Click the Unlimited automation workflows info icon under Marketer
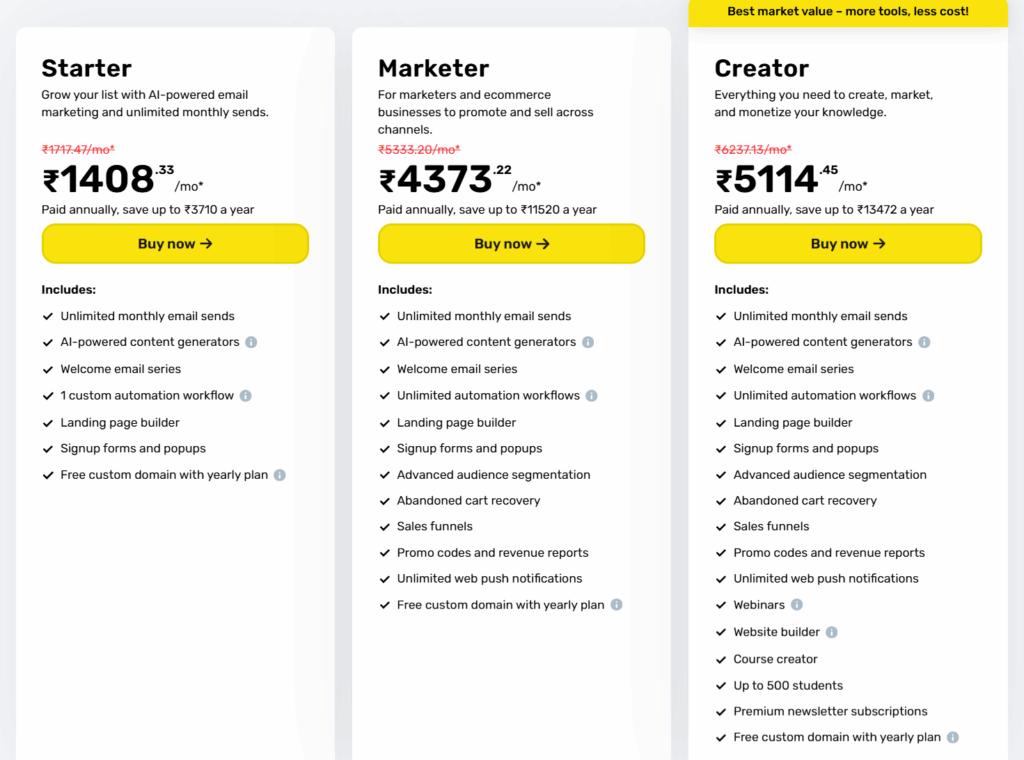The height and width of the screenshot is (760, 1024). point(590,395)
